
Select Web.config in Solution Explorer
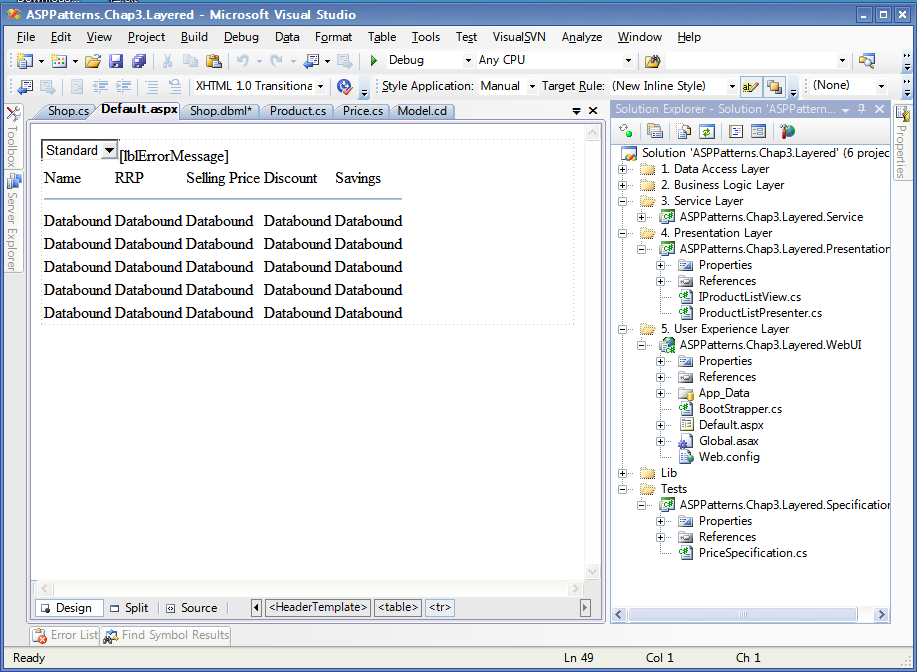729,457
